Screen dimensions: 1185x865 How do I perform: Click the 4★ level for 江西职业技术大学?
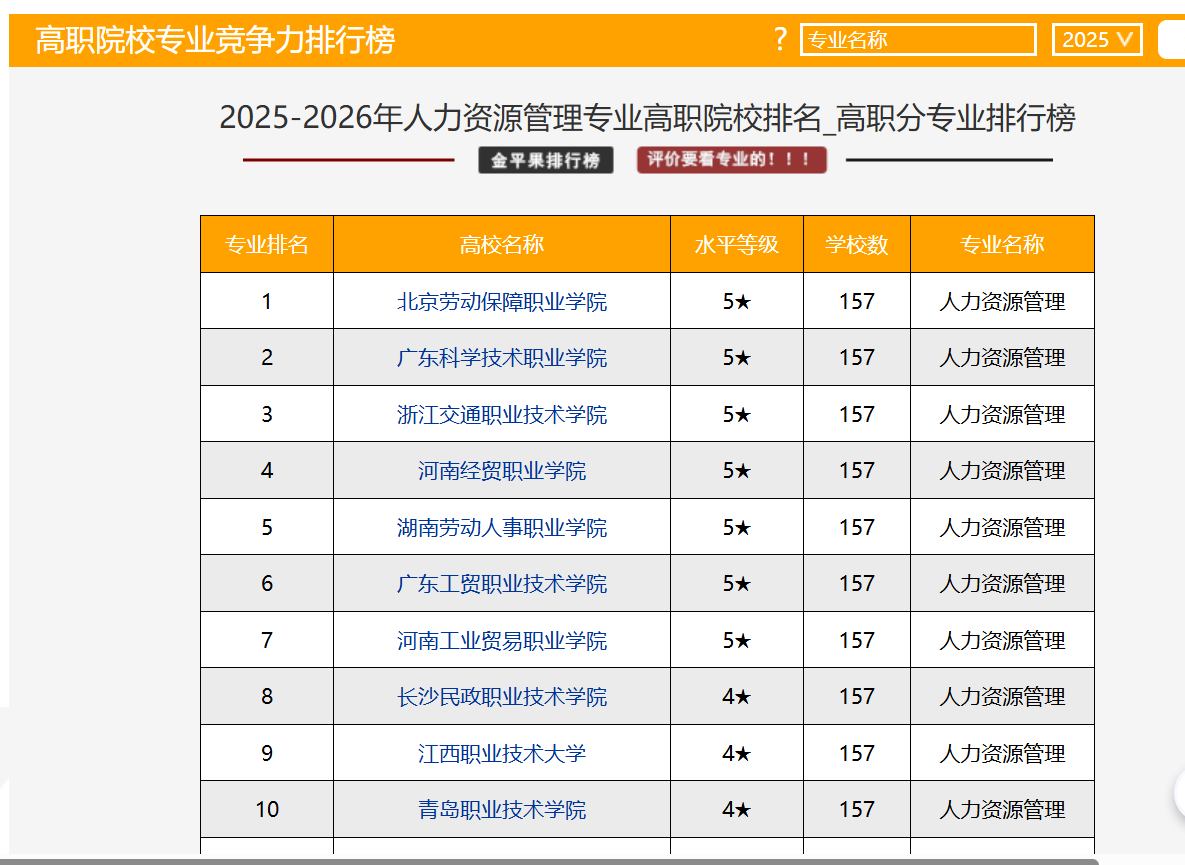pyautogui.click(x=737, y=753)
